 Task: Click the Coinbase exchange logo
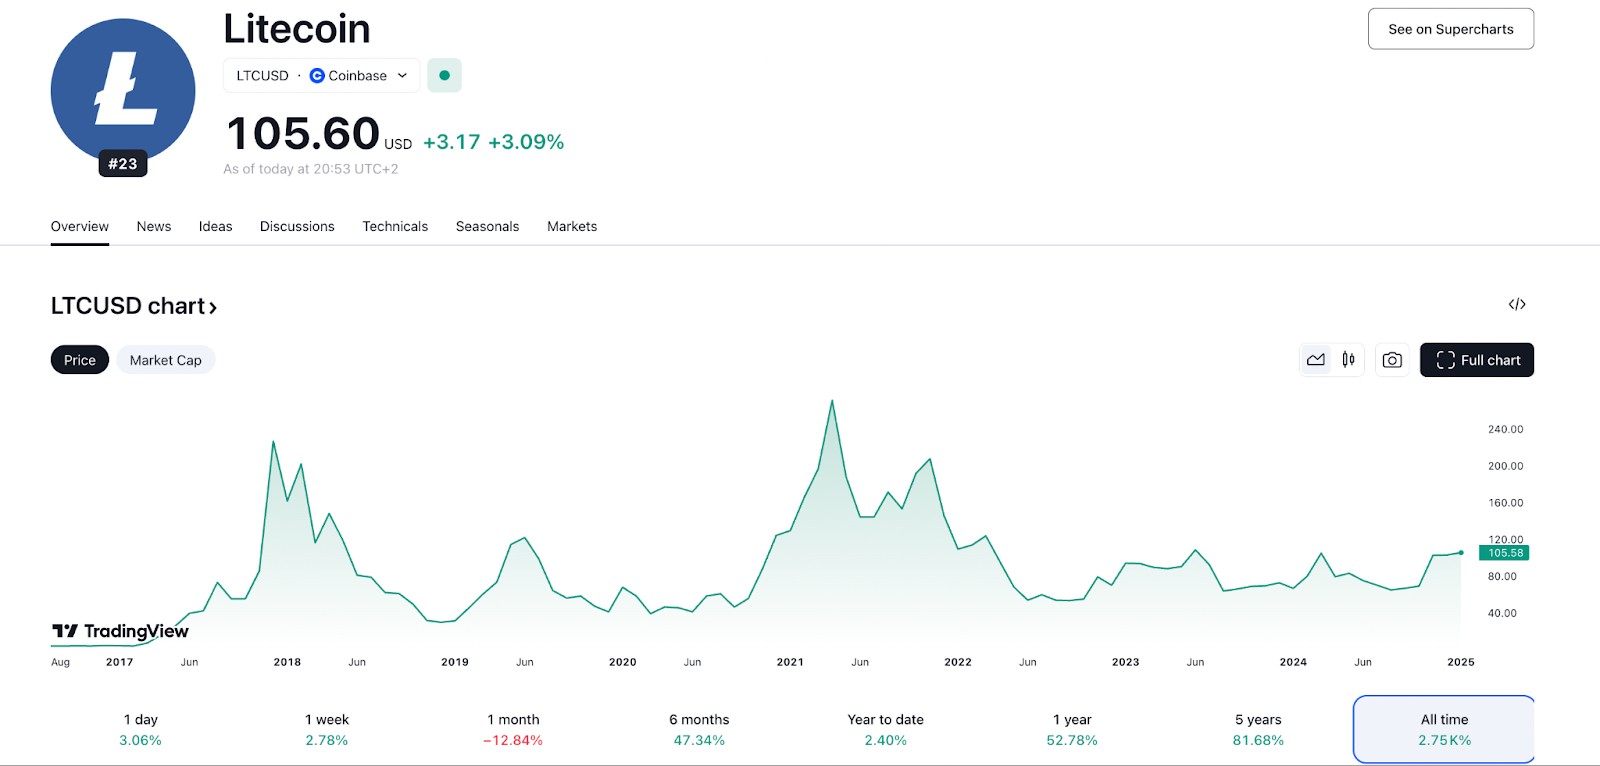(x=317, y=75)
